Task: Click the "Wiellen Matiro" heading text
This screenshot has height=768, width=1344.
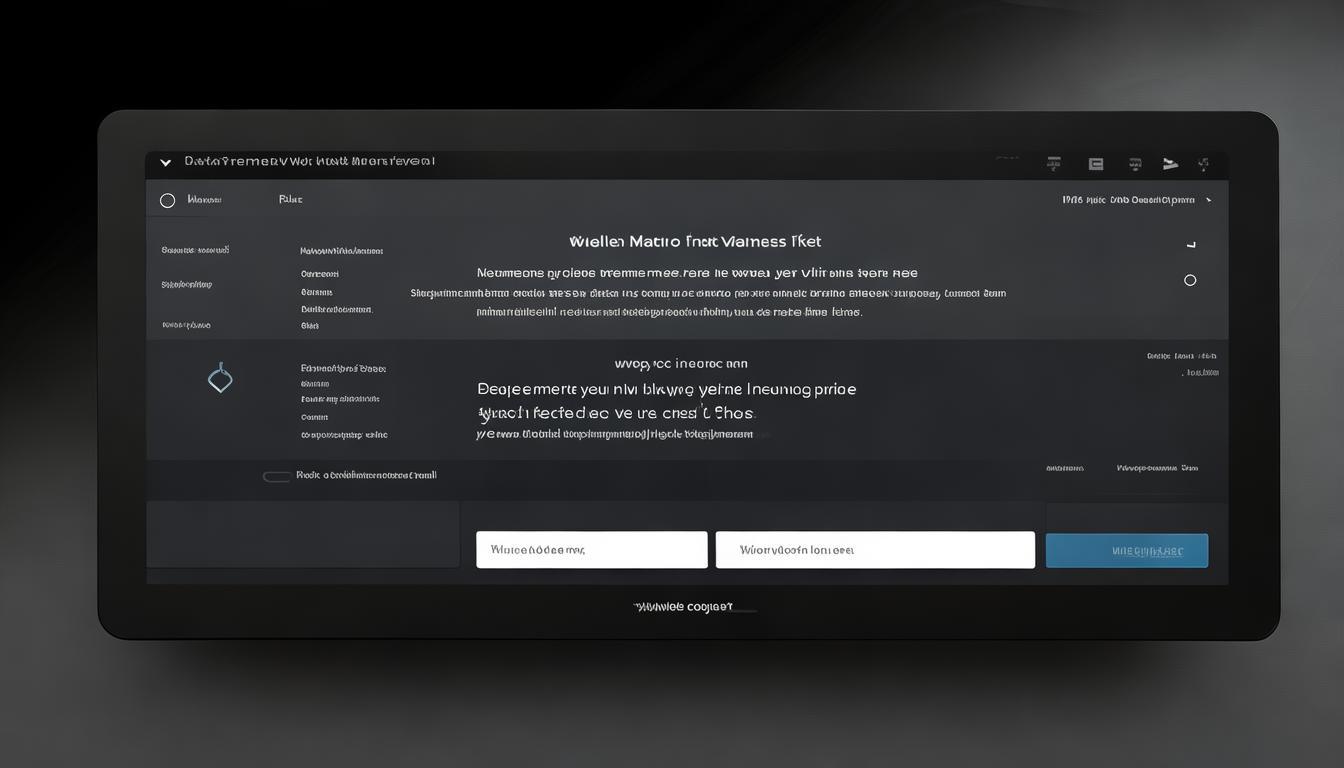Action: click(x=695, y=242)
